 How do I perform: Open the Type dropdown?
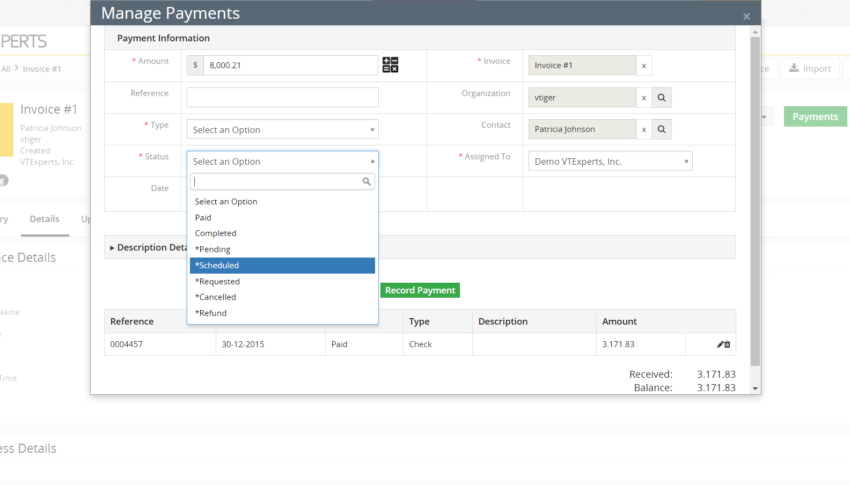[x=282, y=130]
